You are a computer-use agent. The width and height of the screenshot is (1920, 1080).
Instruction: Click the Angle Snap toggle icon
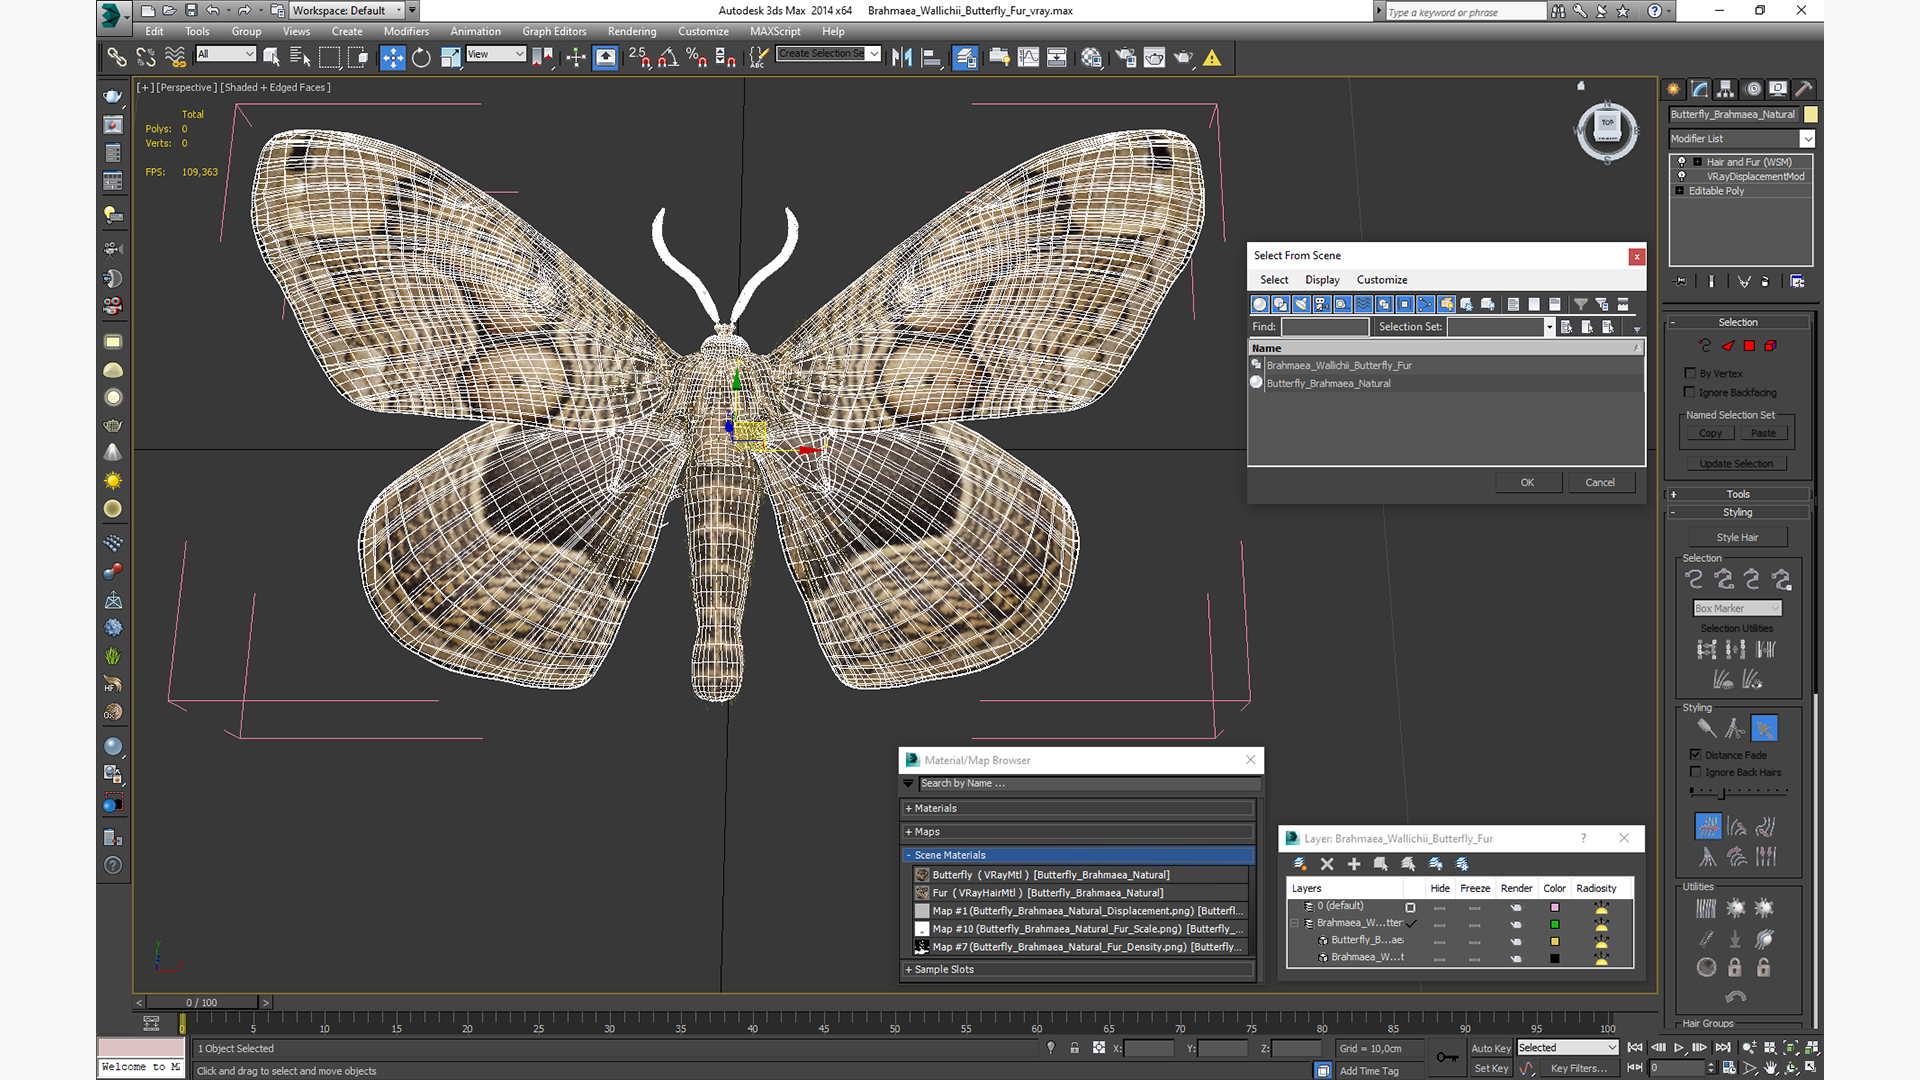[667, 58]
